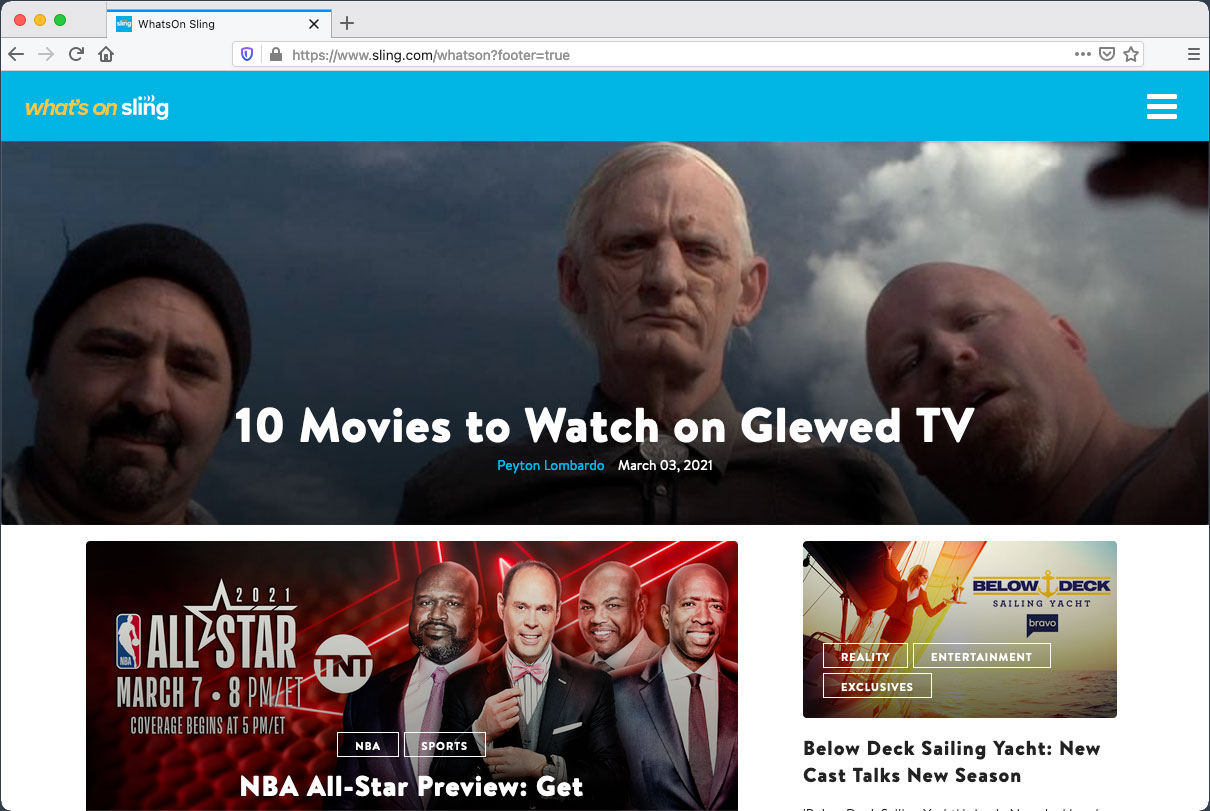Open Below Deck Sailing Yacht article title

(952, 762)
